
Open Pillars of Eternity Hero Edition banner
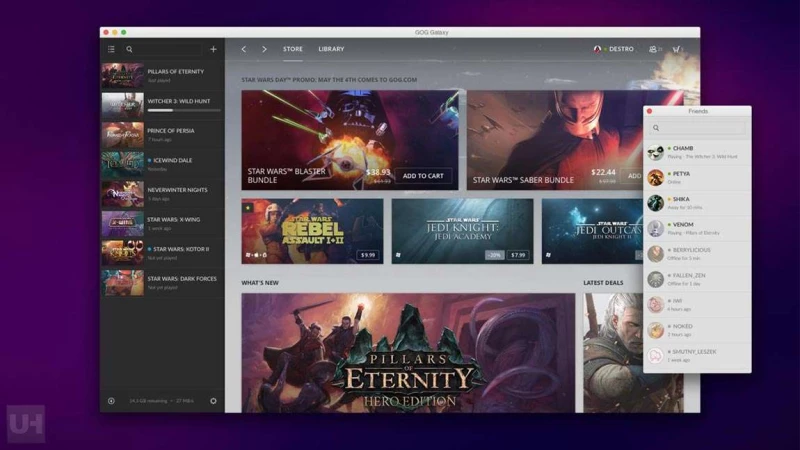[x=408, y=353]
